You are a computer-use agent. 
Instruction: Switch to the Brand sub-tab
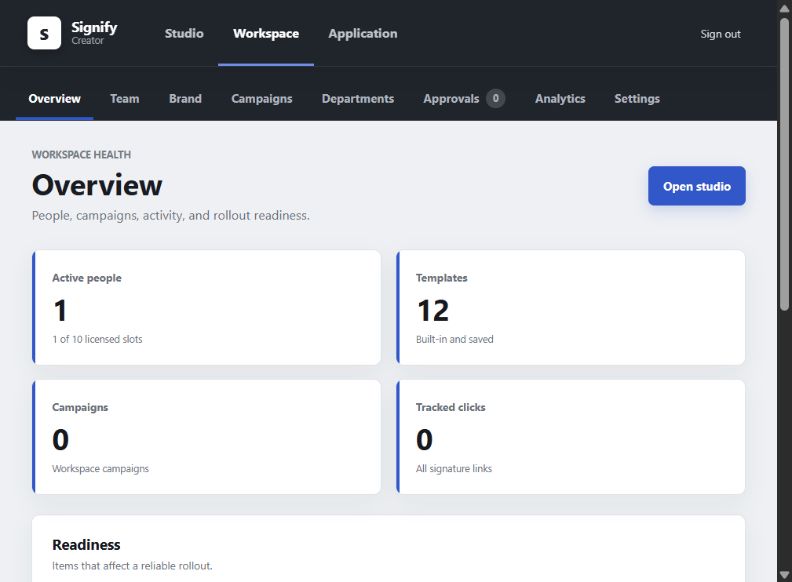tap(185, 99)
